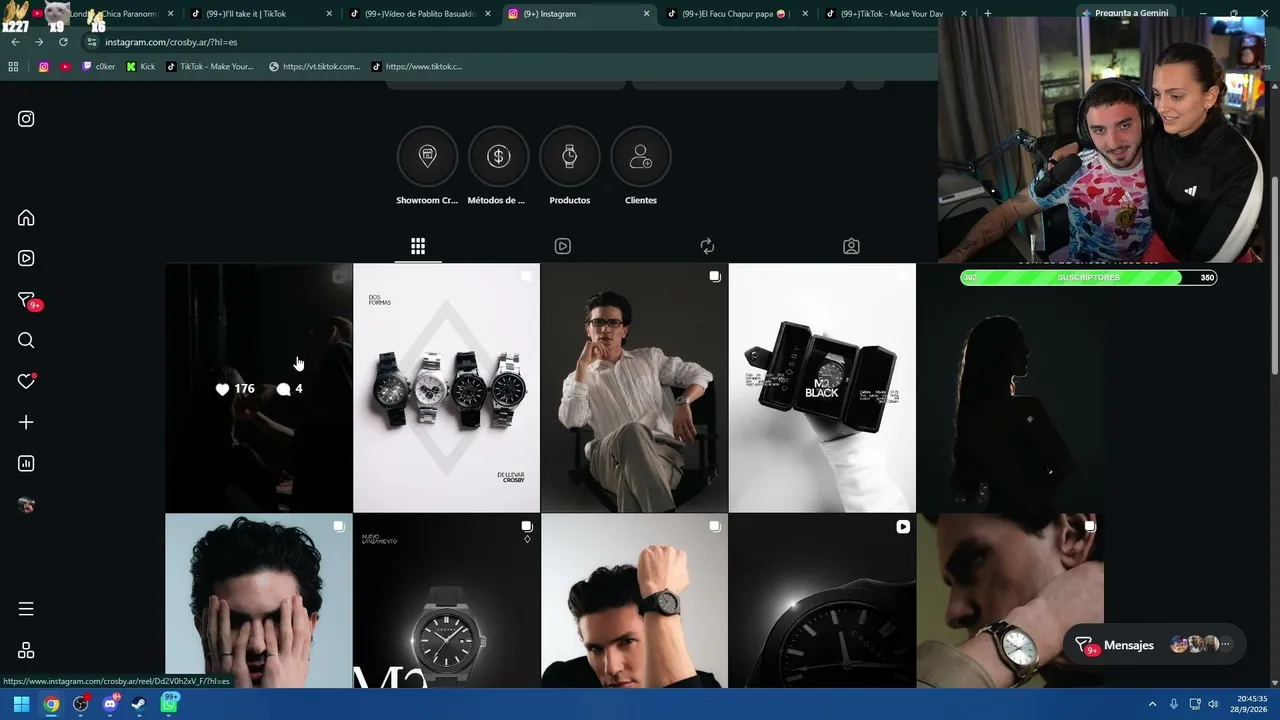The image size is (1280, 720).
Task: Open the TikTok - Make Your... bookmark
Action: pyautogui.click(x=211, y=67)
